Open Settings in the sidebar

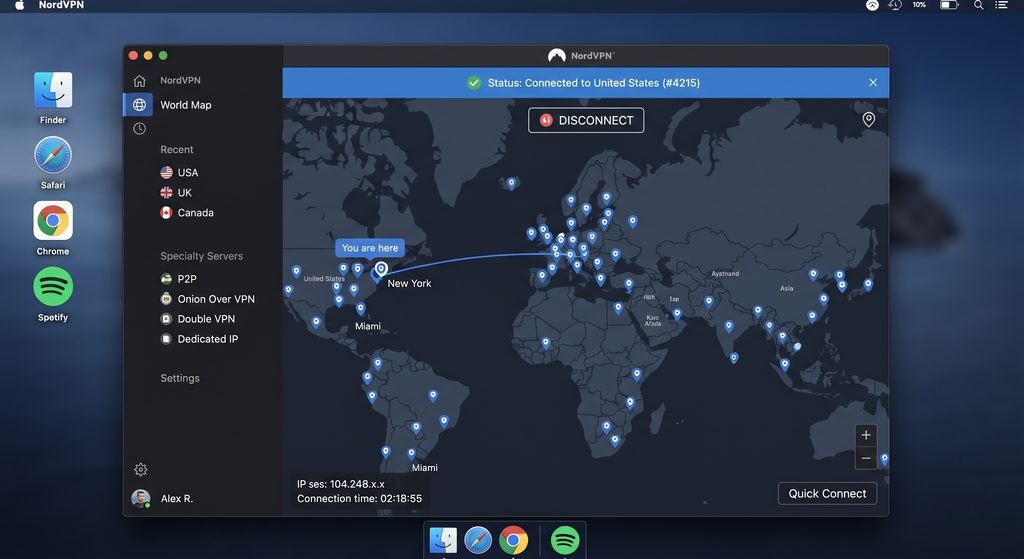180,378
